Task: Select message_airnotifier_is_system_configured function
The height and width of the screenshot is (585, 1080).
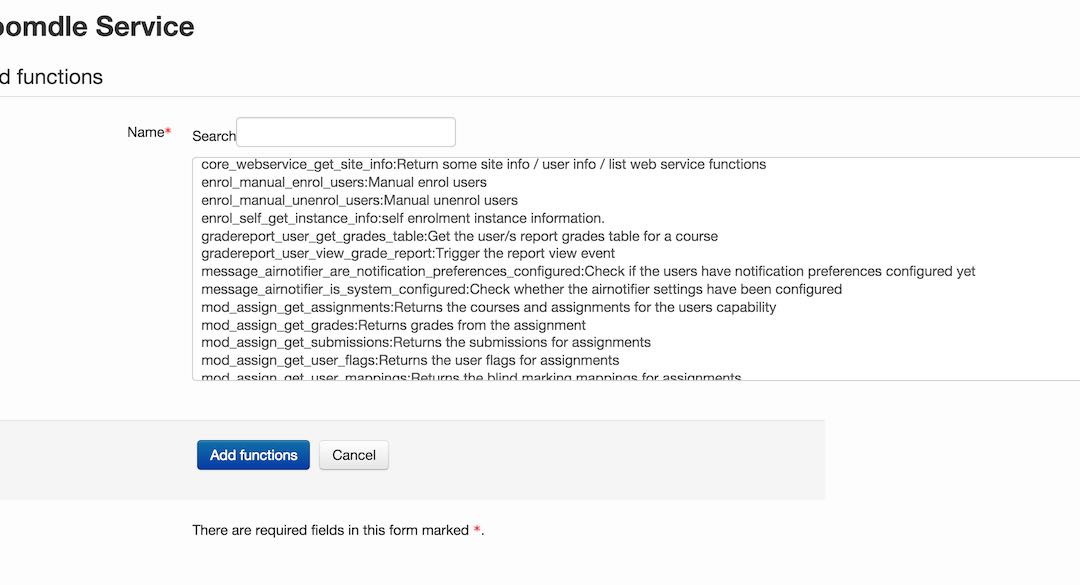Action: (521, 289)
